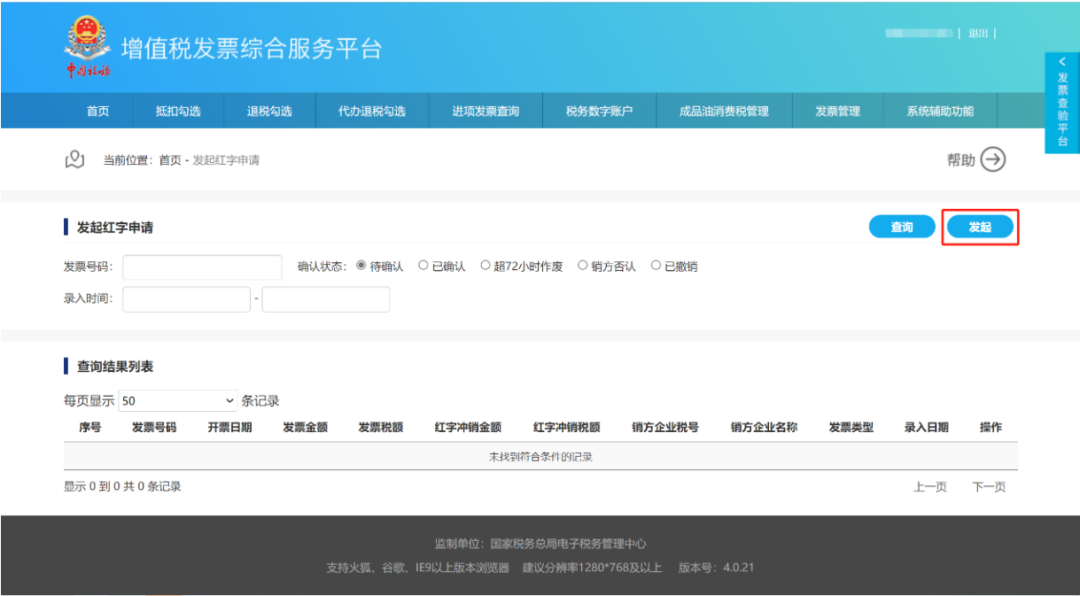Click the location map pin icon
This screenshot has height=596, width=1080.
[x=74, y=160]
